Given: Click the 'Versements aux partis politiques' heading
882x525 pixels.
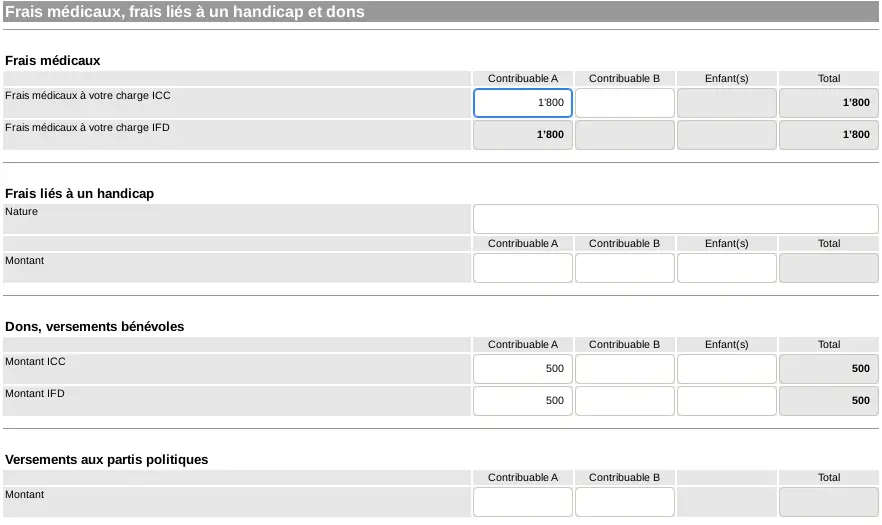Looking at the screenshot, I should coord(106,460).
